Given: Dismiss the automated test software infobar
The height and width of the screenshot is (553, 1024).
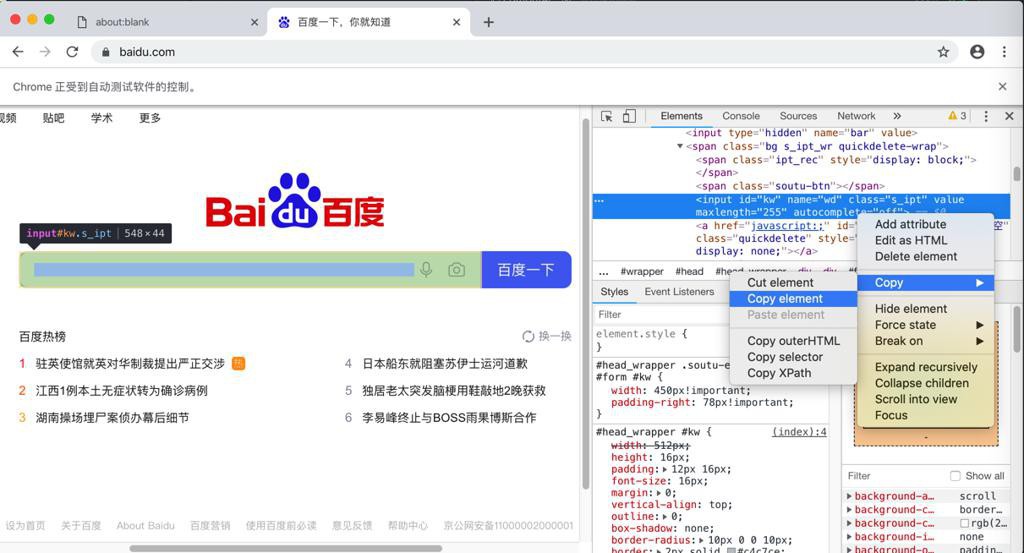Looking at the screenshot, I should click(1002, 86).
